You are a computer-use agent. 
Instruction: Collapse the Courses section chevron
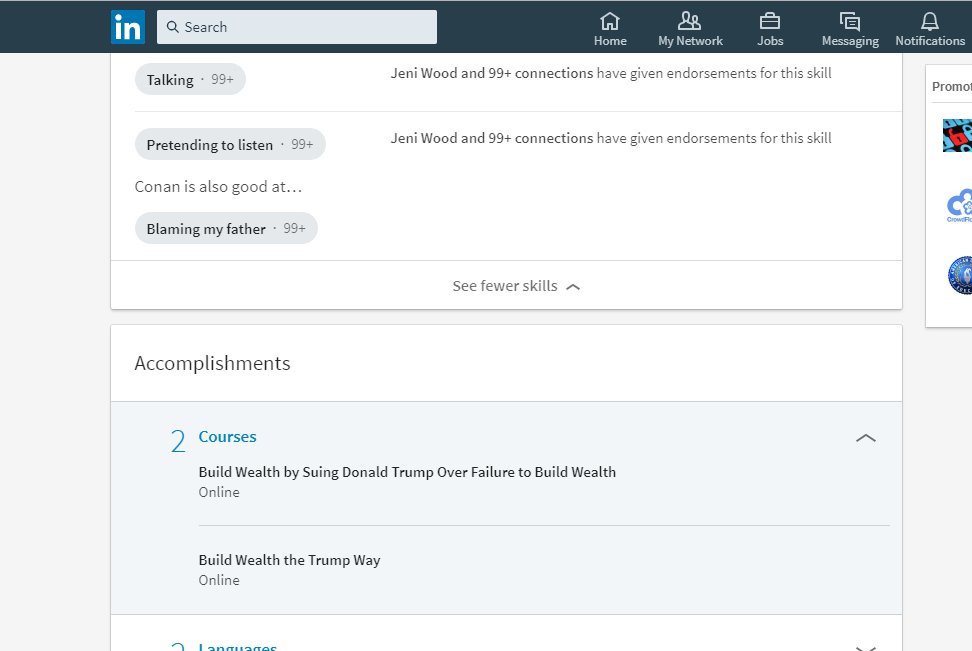tap(865, 438)
